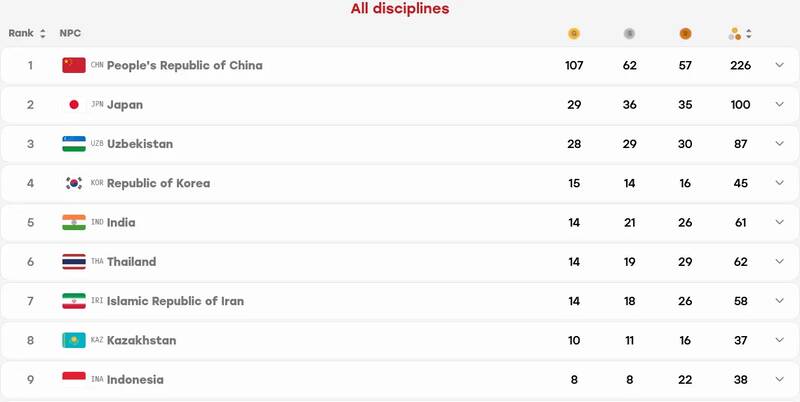Sort by silver medal icon column
Viewport: 800px width, 402px height.
[x=630, y=34]
